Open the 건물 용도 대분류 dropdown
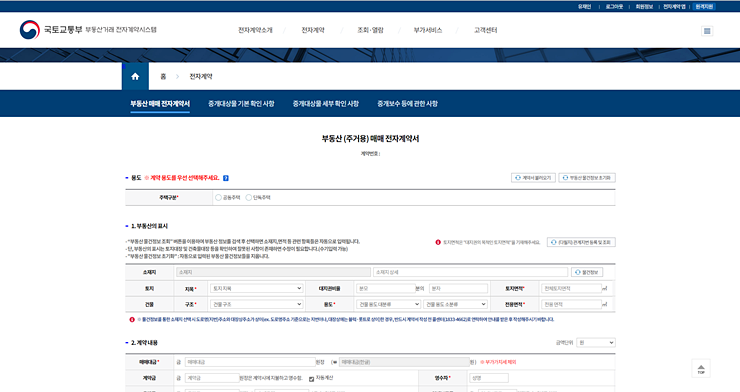Viewport: 740px width, 392px height. click(x=388, y=304)
